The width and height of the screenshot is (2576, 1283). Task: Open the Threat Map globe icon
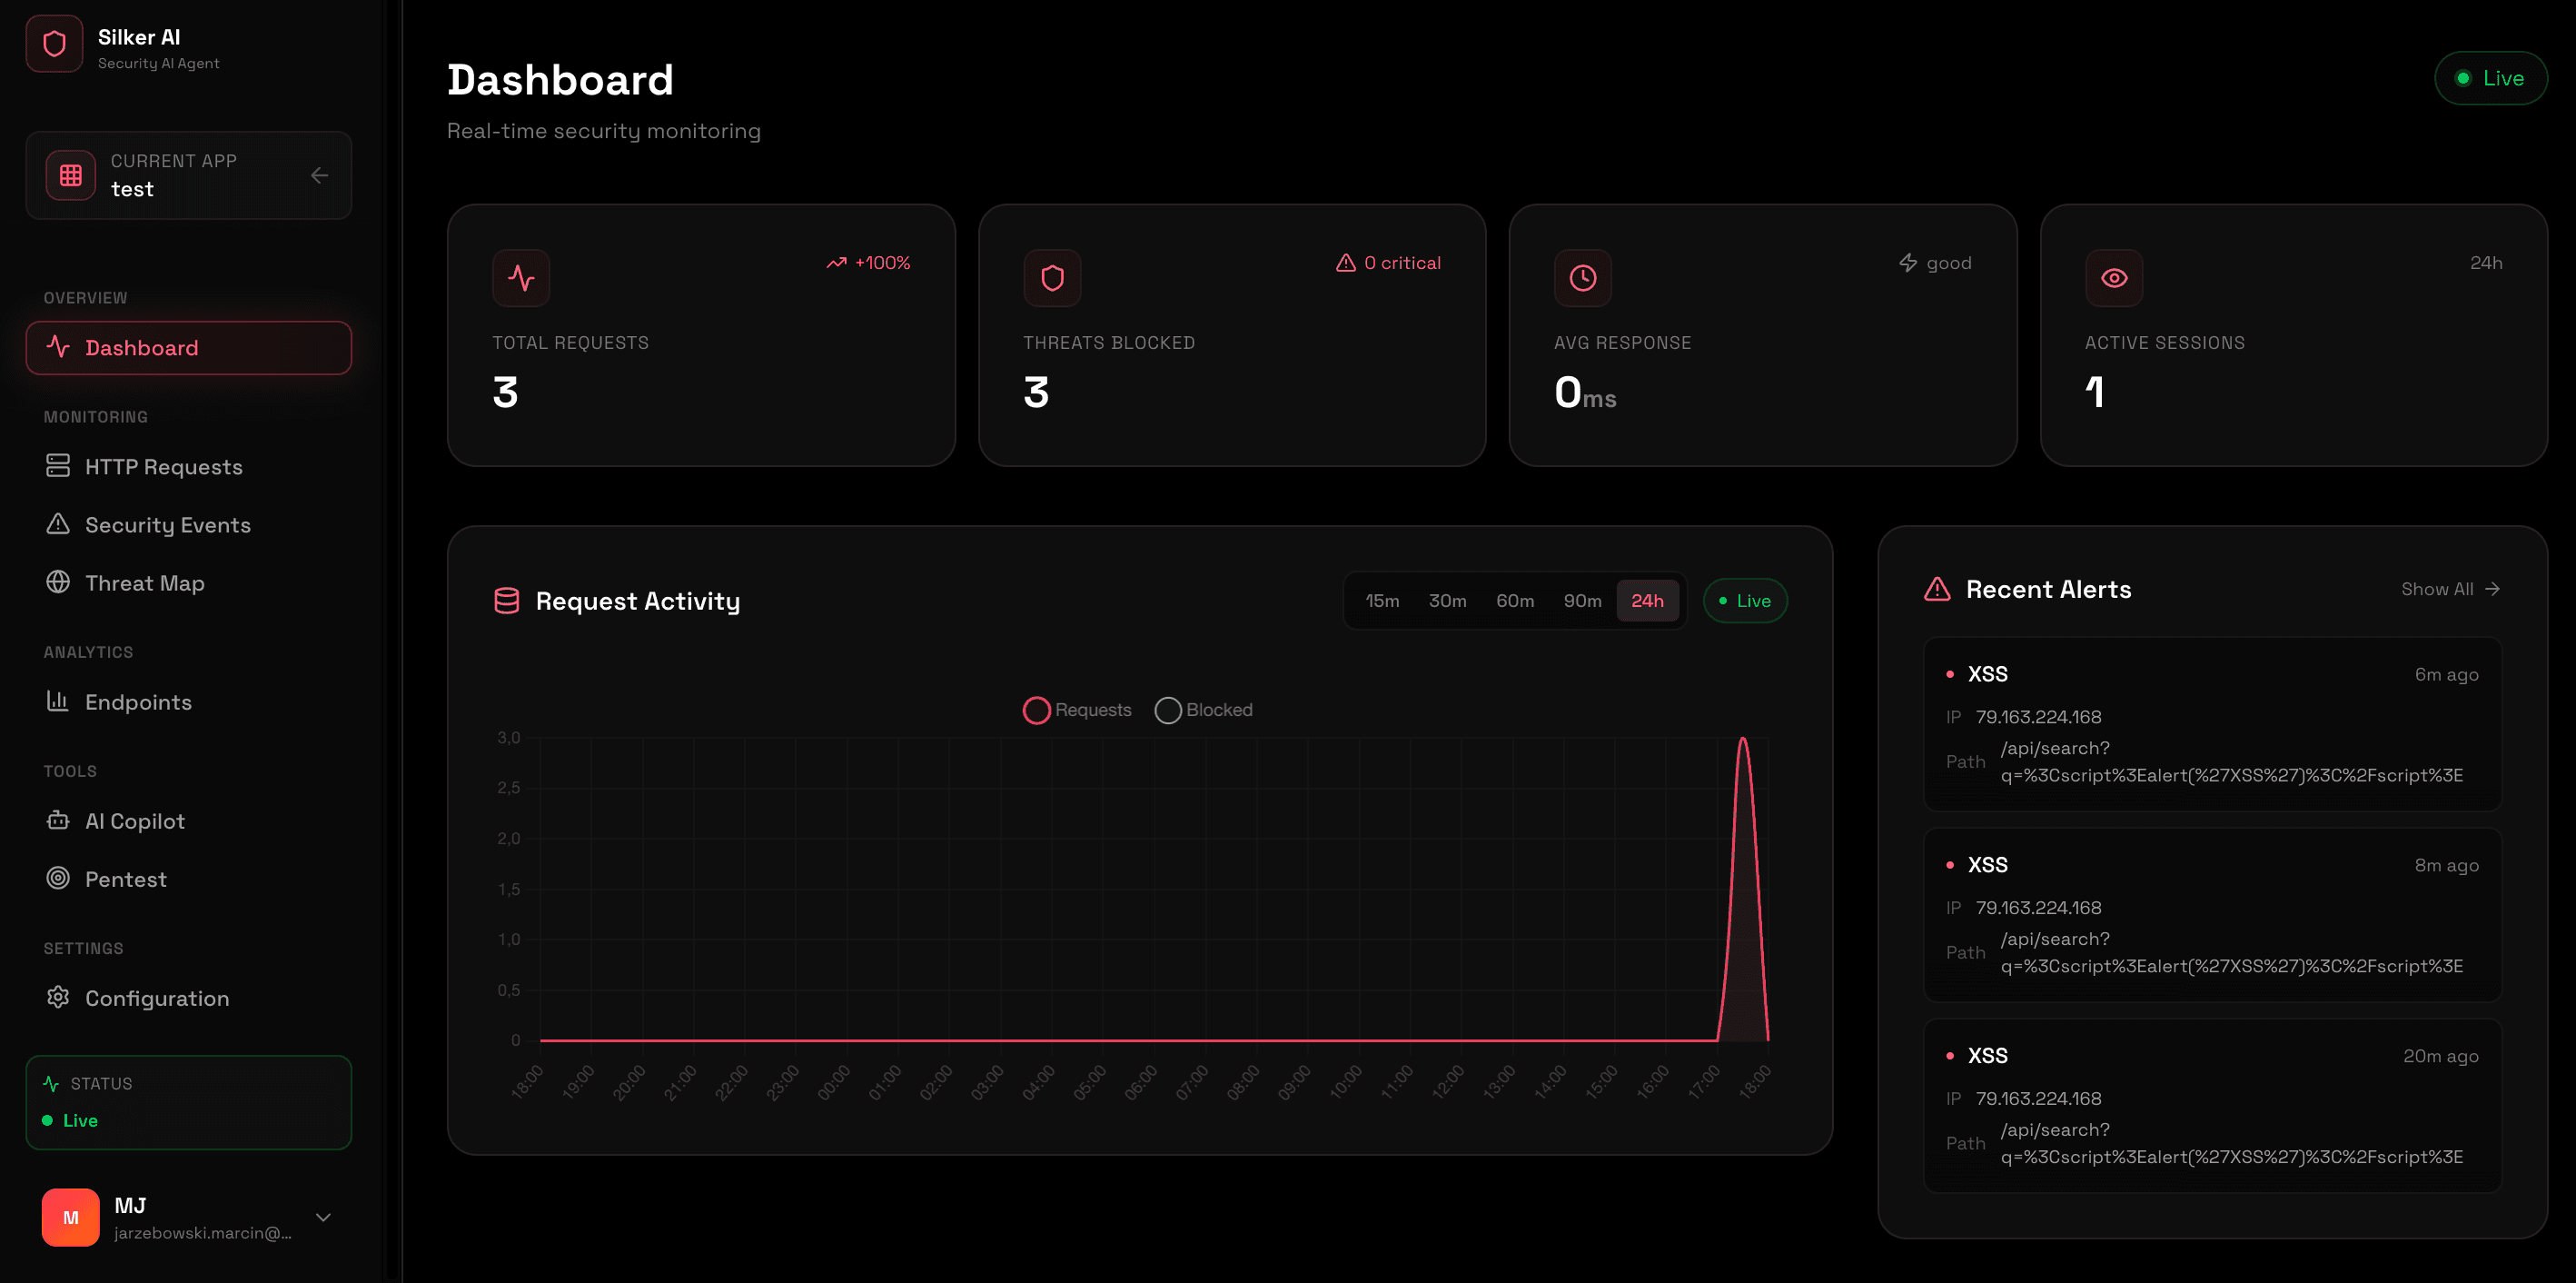point(58,583)
